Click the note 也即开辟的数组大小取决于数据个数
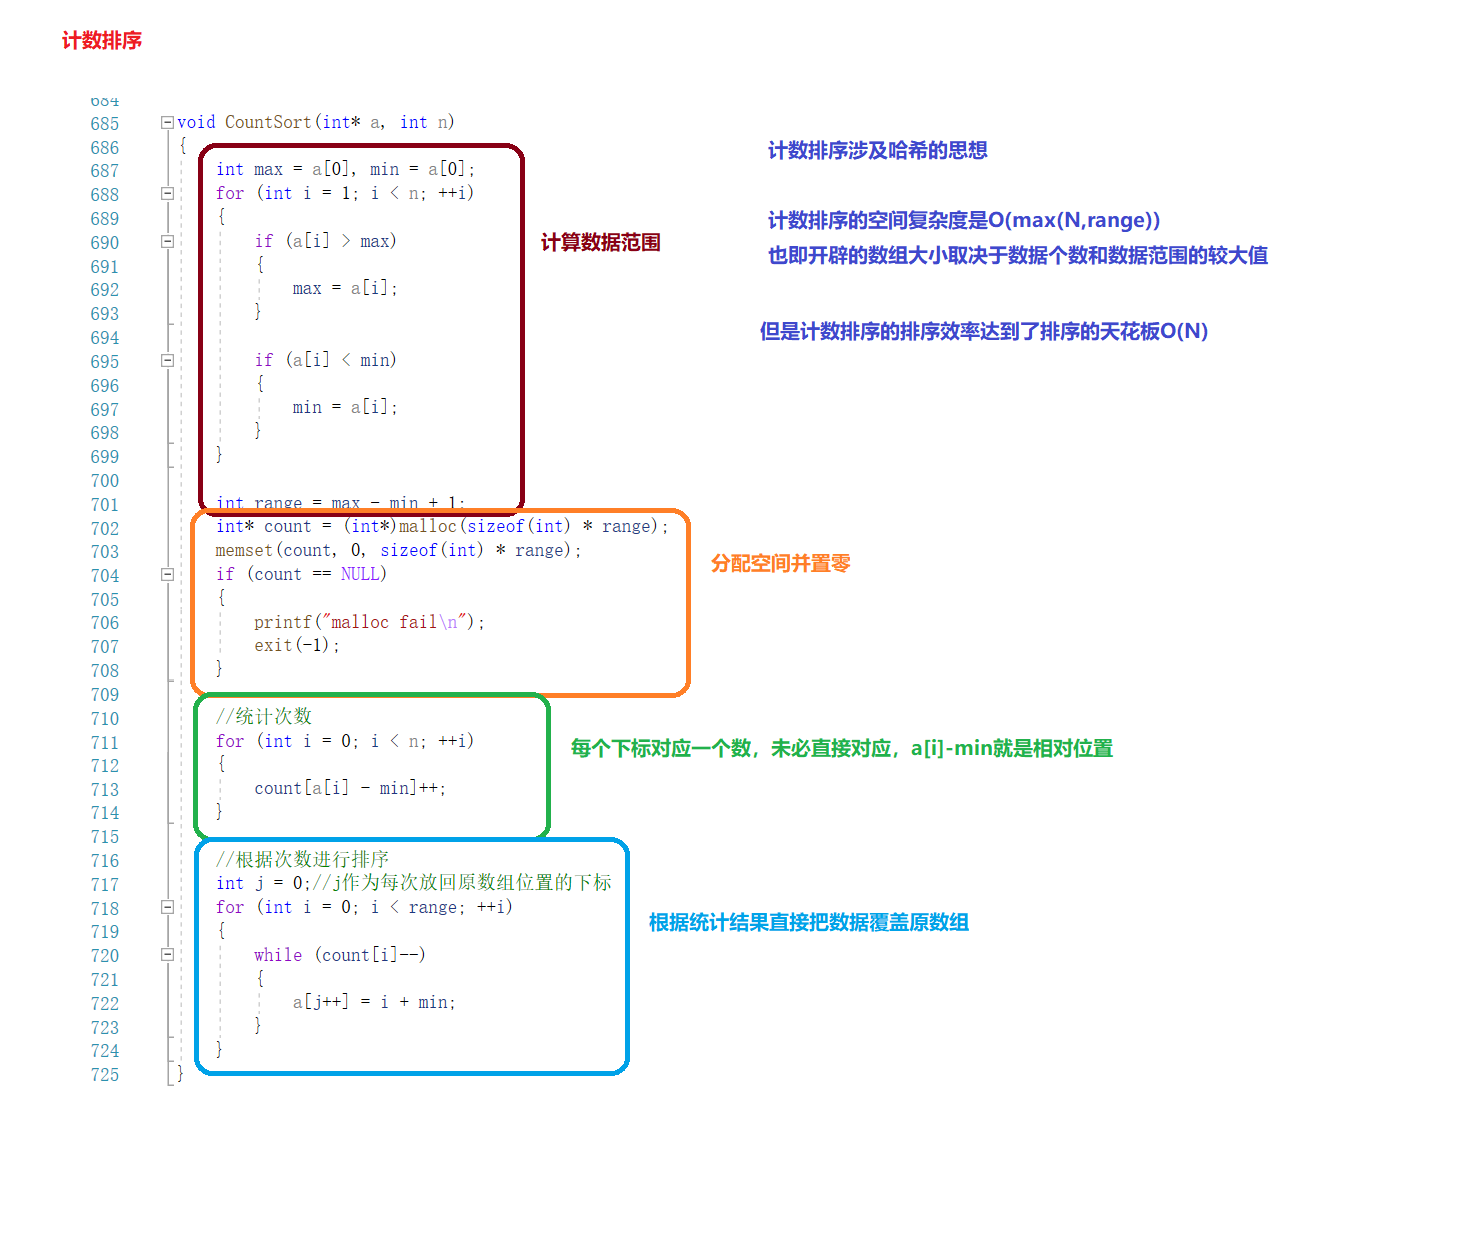Viewport: 1475px width, 1242px height. click(x=1017, y=255)
